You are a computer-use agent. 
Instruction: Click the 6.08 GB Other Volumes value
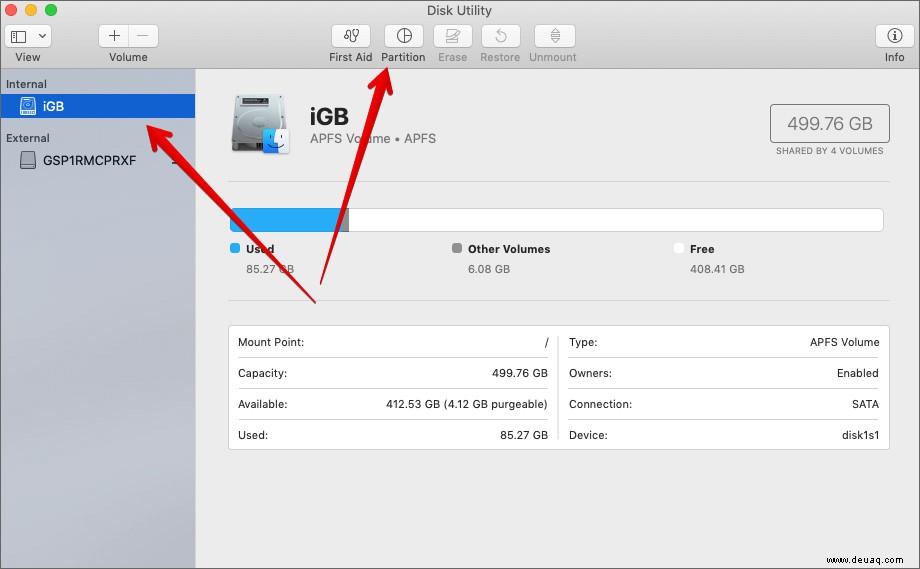(489, 269)
